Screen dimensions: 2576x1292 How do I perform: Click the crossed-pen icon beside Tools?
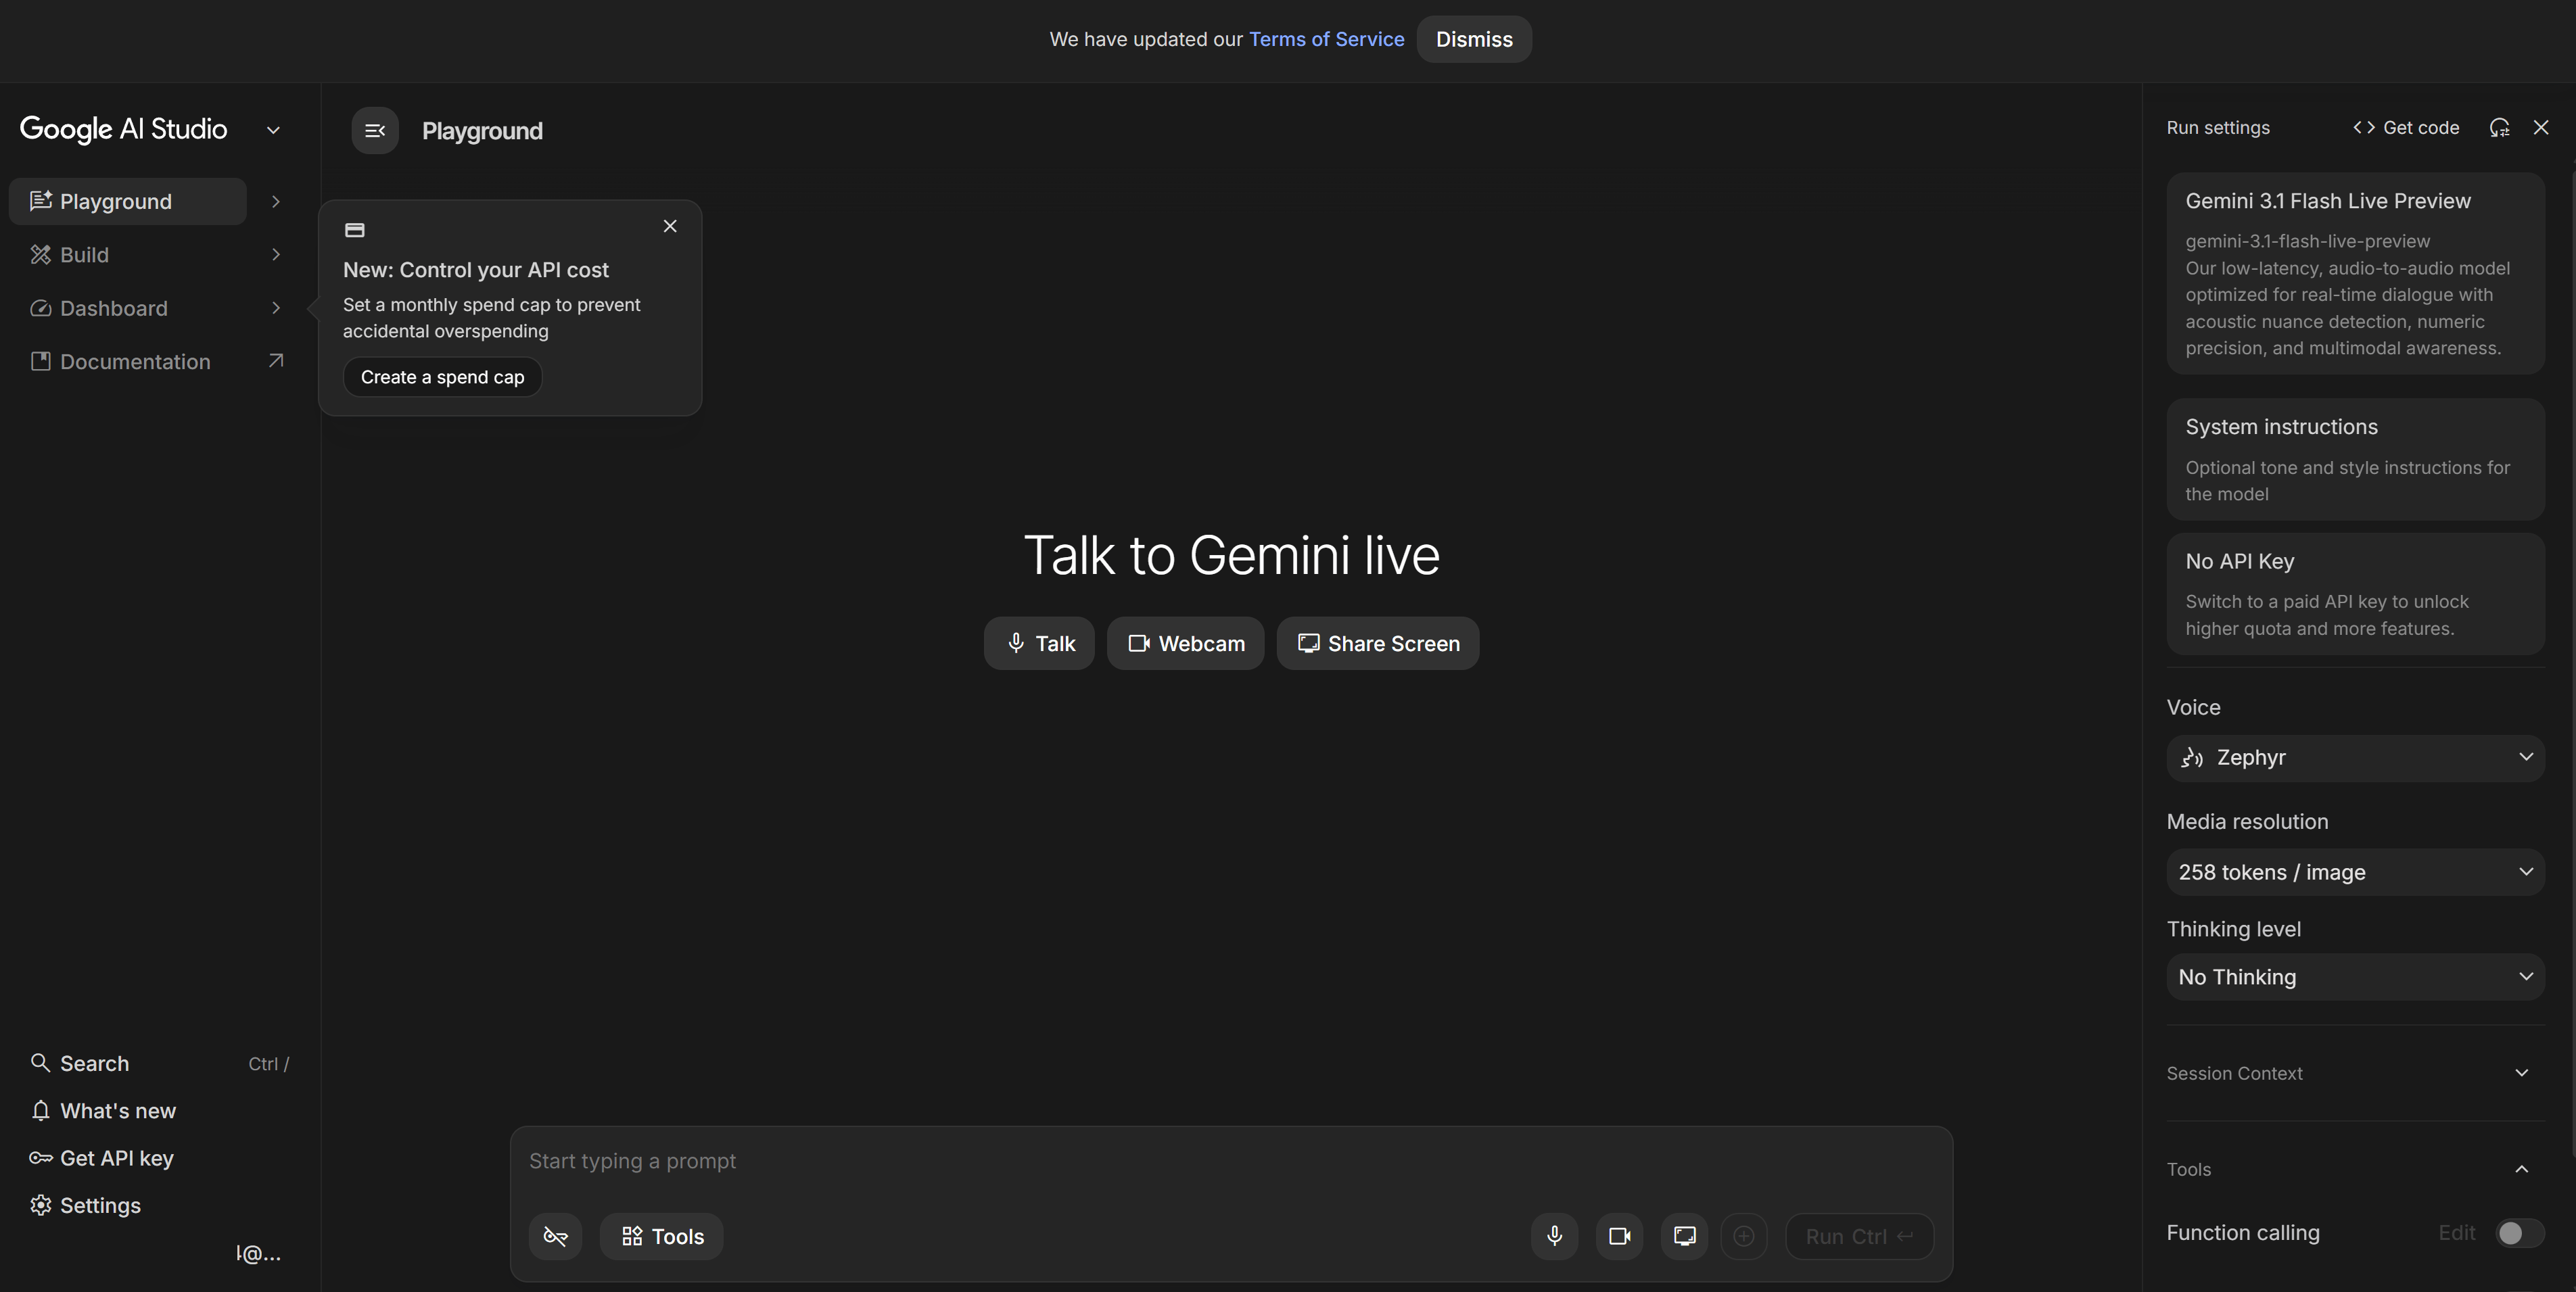tap(555, 1236)
